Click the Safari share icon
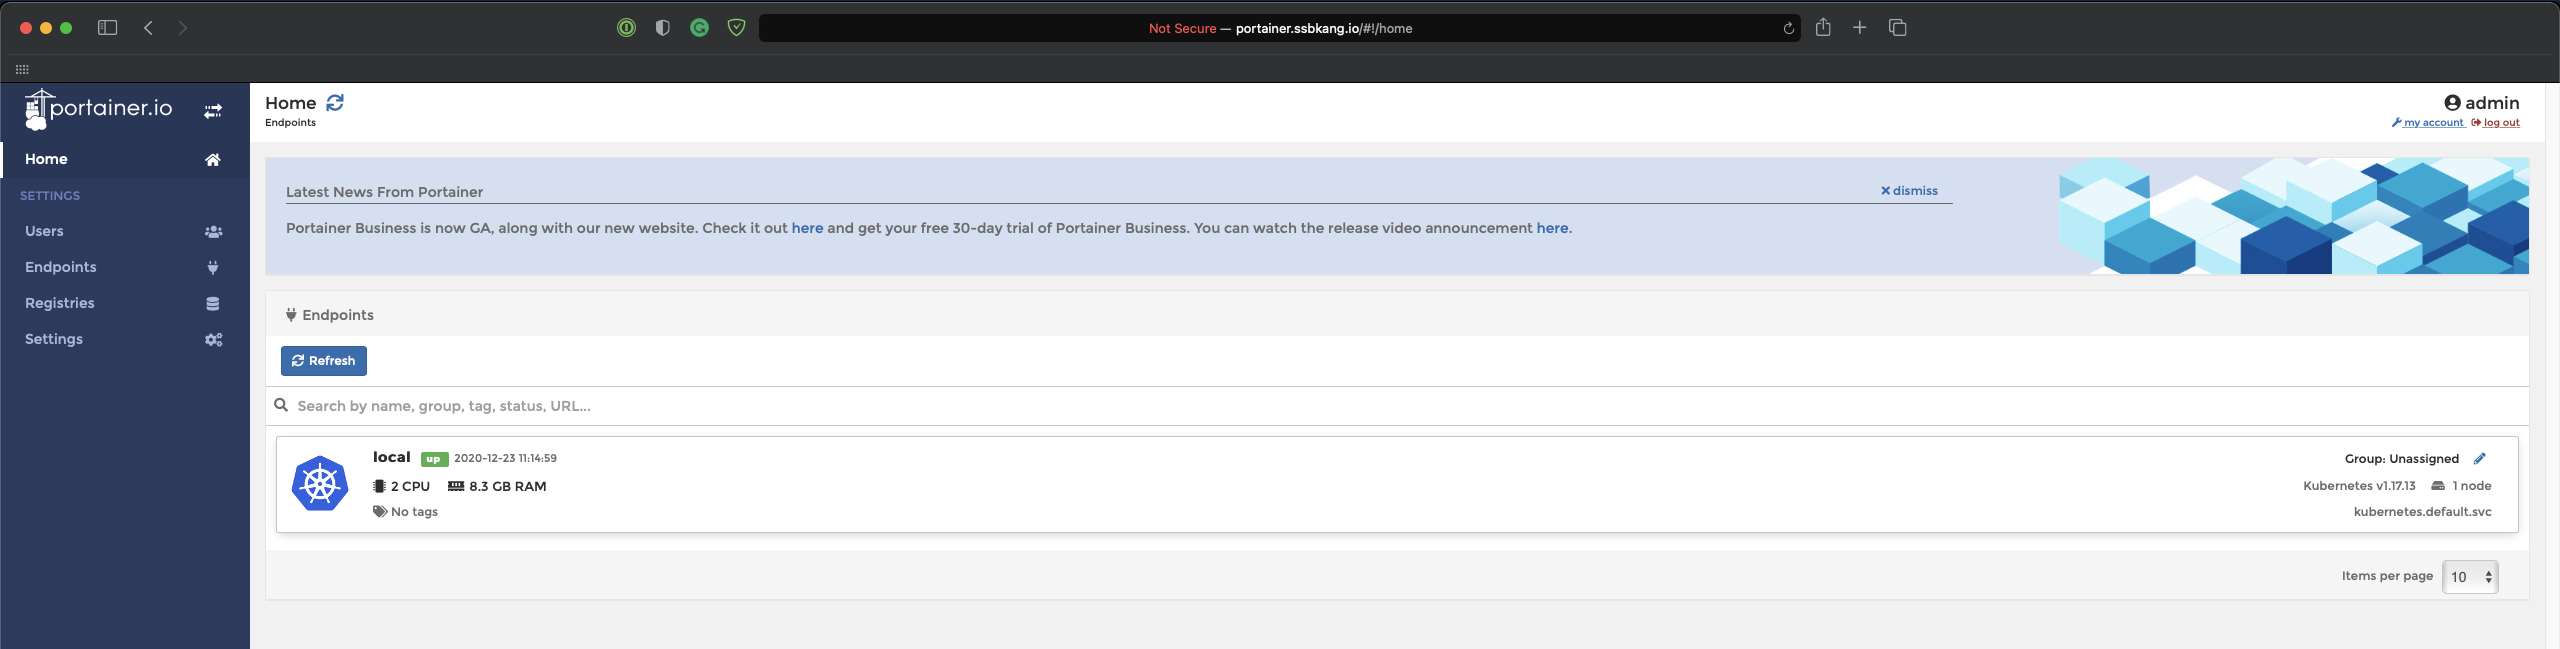Image resolution: width=2560 pixels, height=649 pixels. click(1823, 28)
